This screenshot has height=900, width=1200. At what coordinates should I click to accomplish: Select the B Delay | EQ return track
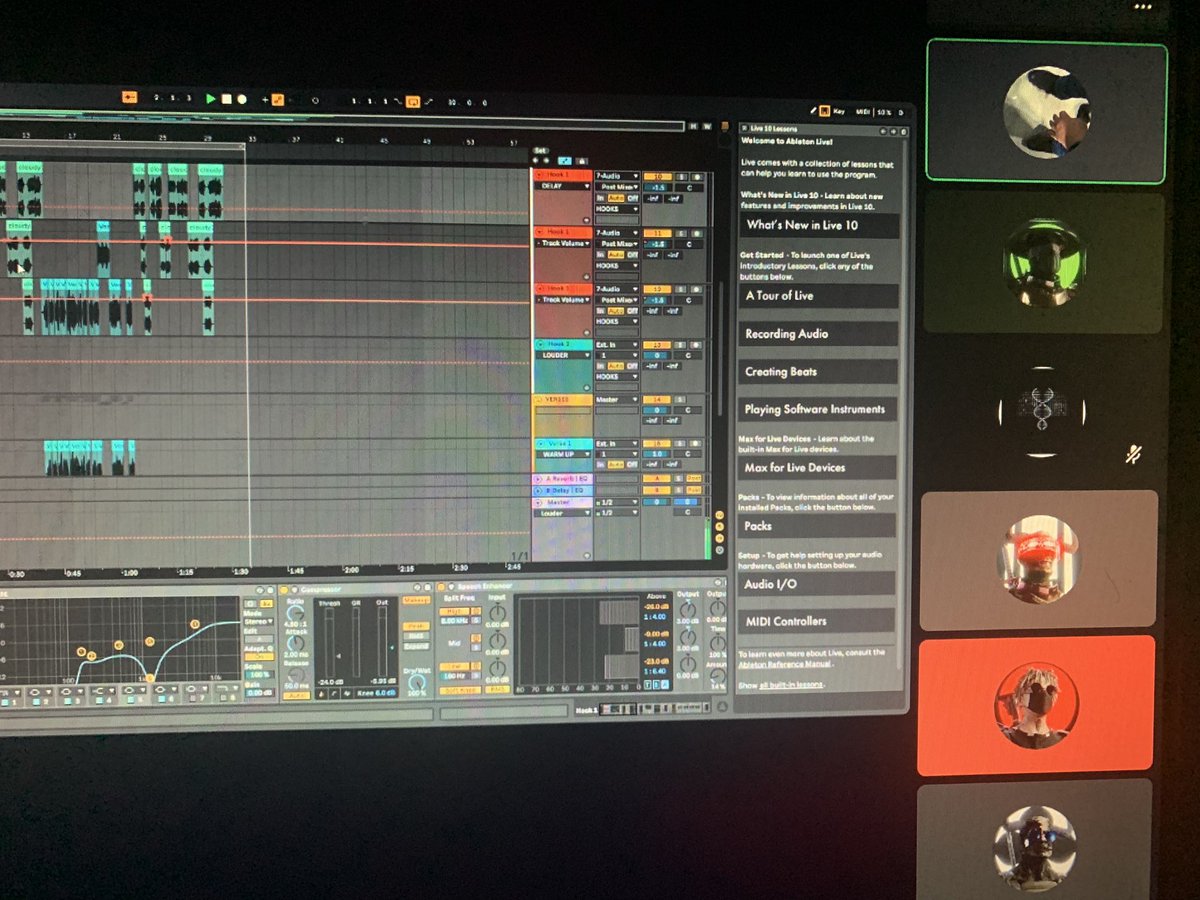click(x=563, y=491)
